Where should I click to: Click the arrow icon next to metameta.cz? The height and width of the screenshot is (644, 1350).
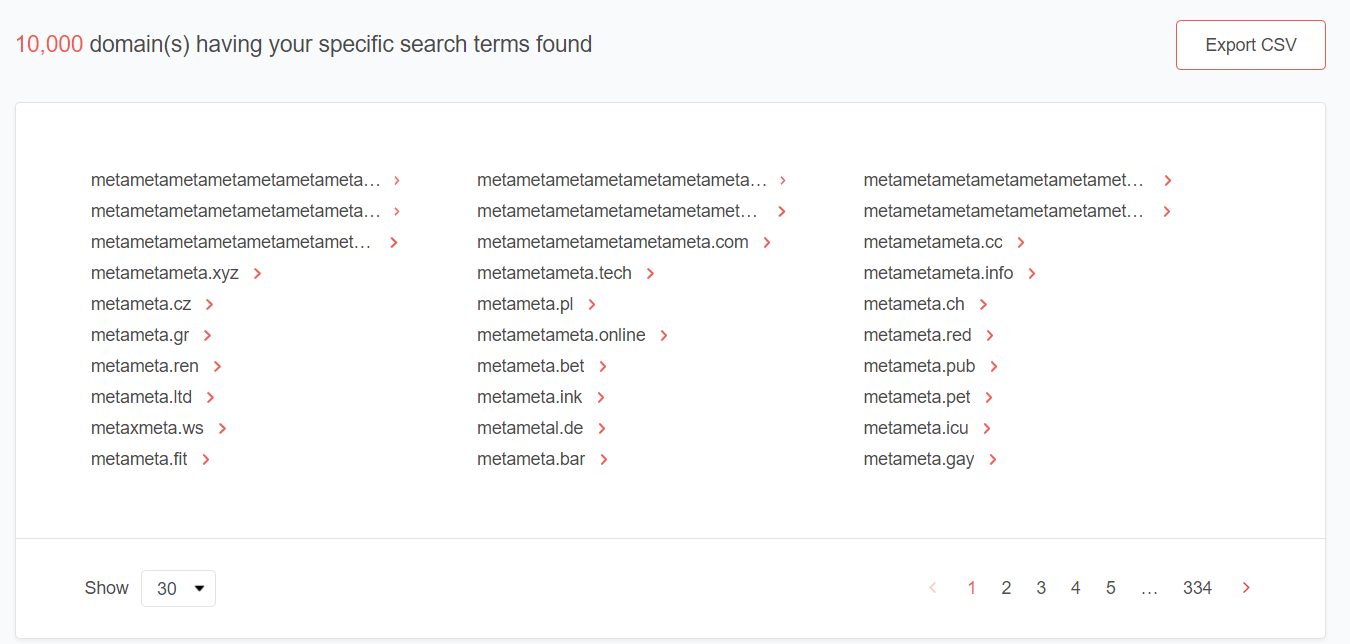pos(209,305)
